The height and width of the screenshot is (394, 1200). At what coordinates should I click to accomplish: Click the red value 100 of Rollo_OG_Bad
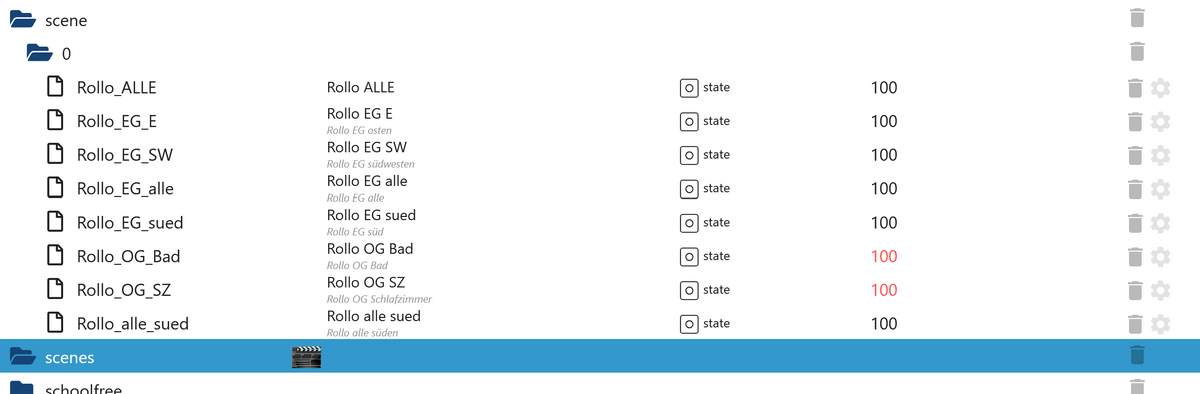tap(884, 256)
